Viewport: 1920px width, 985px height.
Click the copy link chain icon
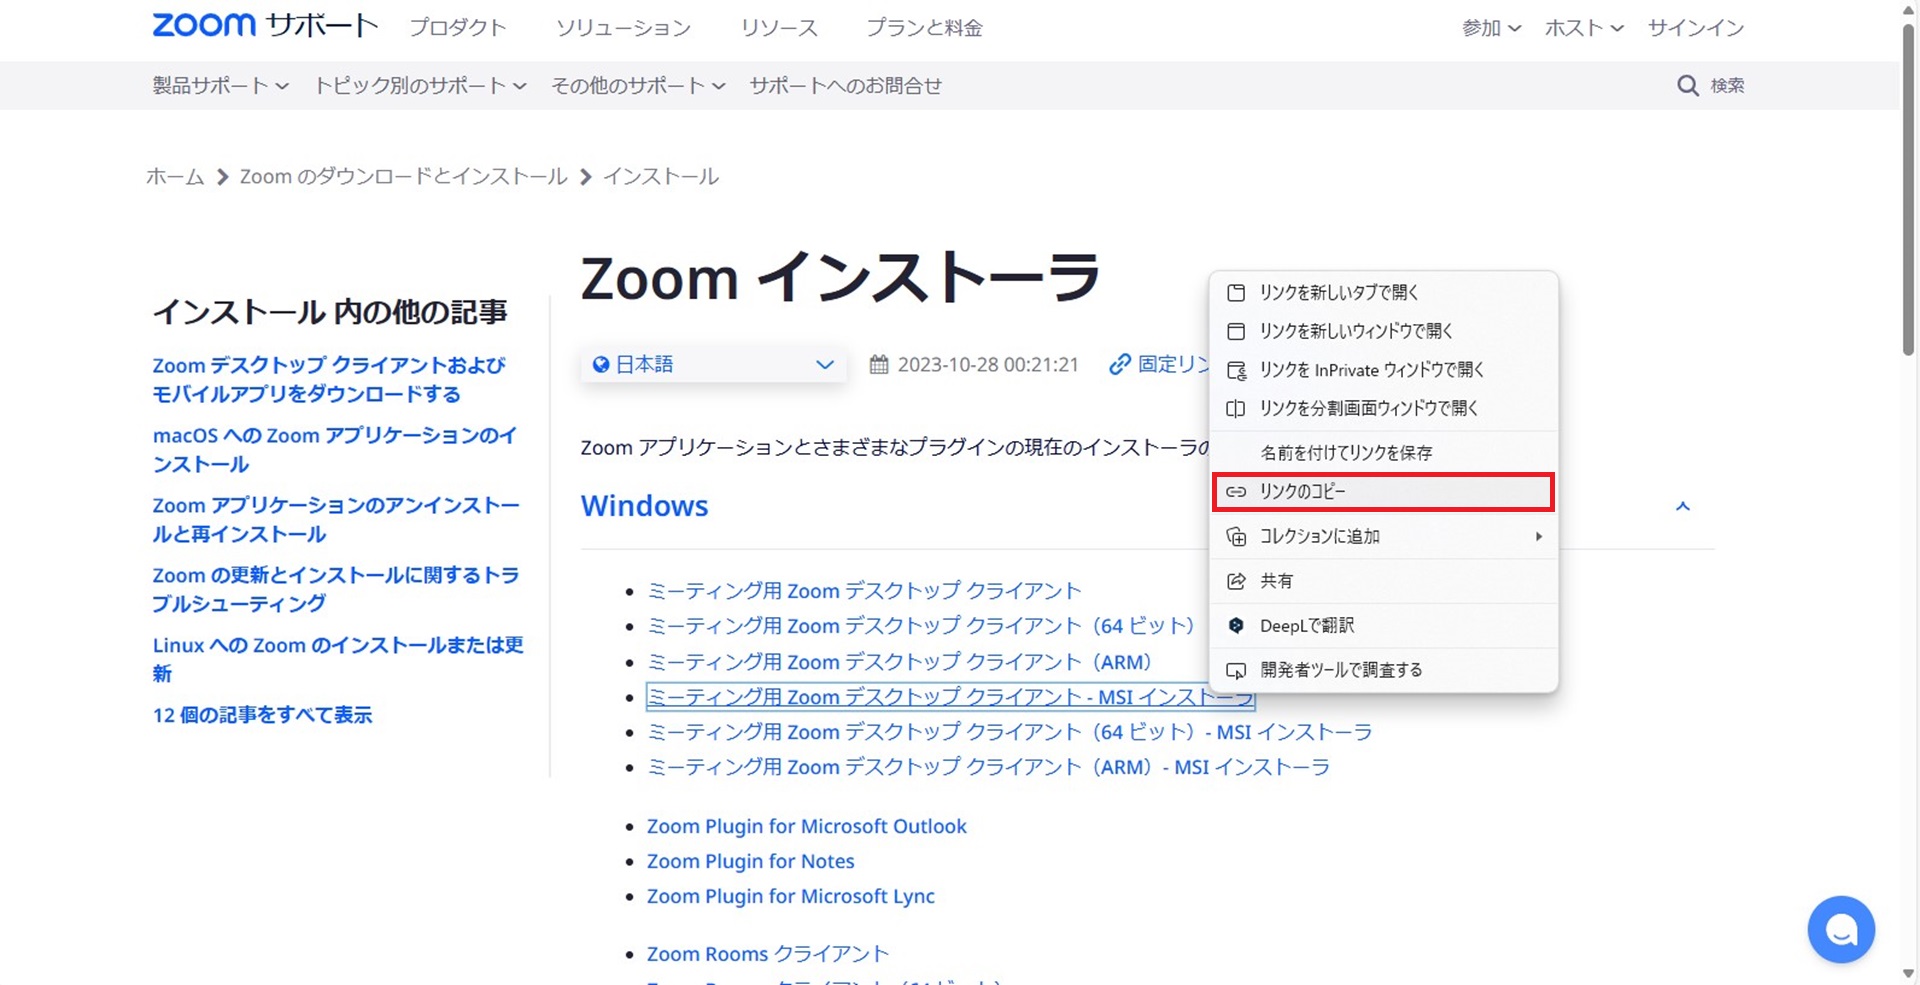(1236, 492)
